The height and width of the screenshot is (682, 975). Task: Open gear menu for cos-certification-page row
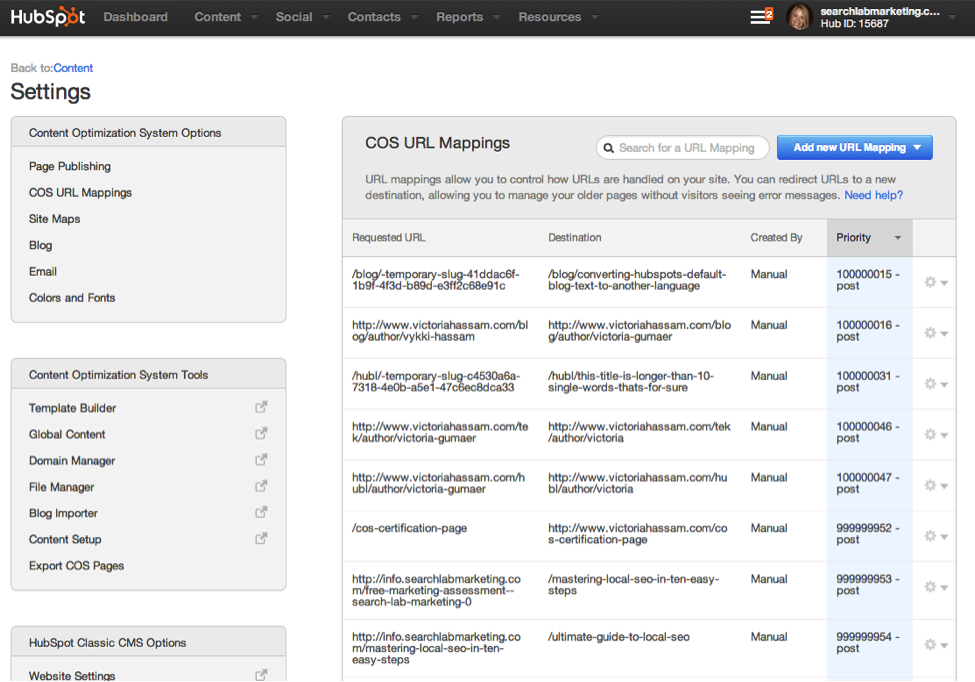click(935, 536)
